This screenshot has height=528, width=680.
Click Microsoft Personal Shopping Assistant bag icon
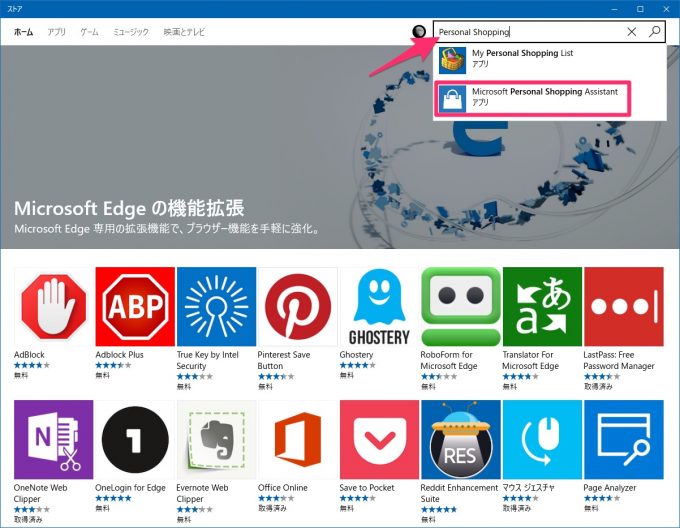pyautogui.click(x=452, y=98)
